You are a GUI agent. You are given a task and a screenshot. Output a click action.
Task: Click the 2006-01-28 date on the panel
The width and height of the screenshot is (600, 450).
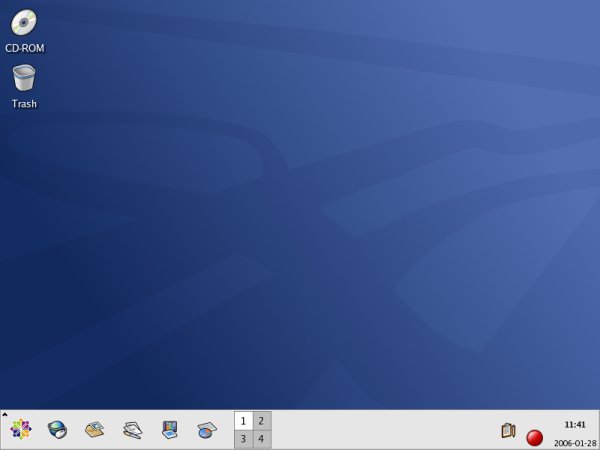coord(575,442)
